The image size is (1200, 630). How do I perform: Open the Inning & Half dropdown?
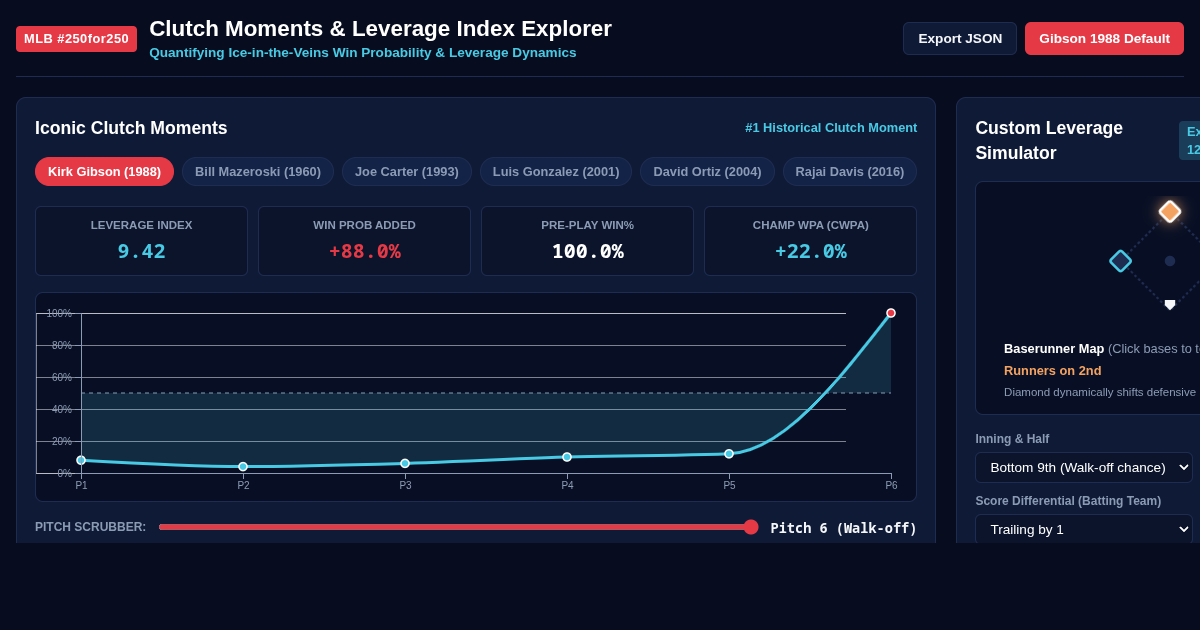[1084, 467]
